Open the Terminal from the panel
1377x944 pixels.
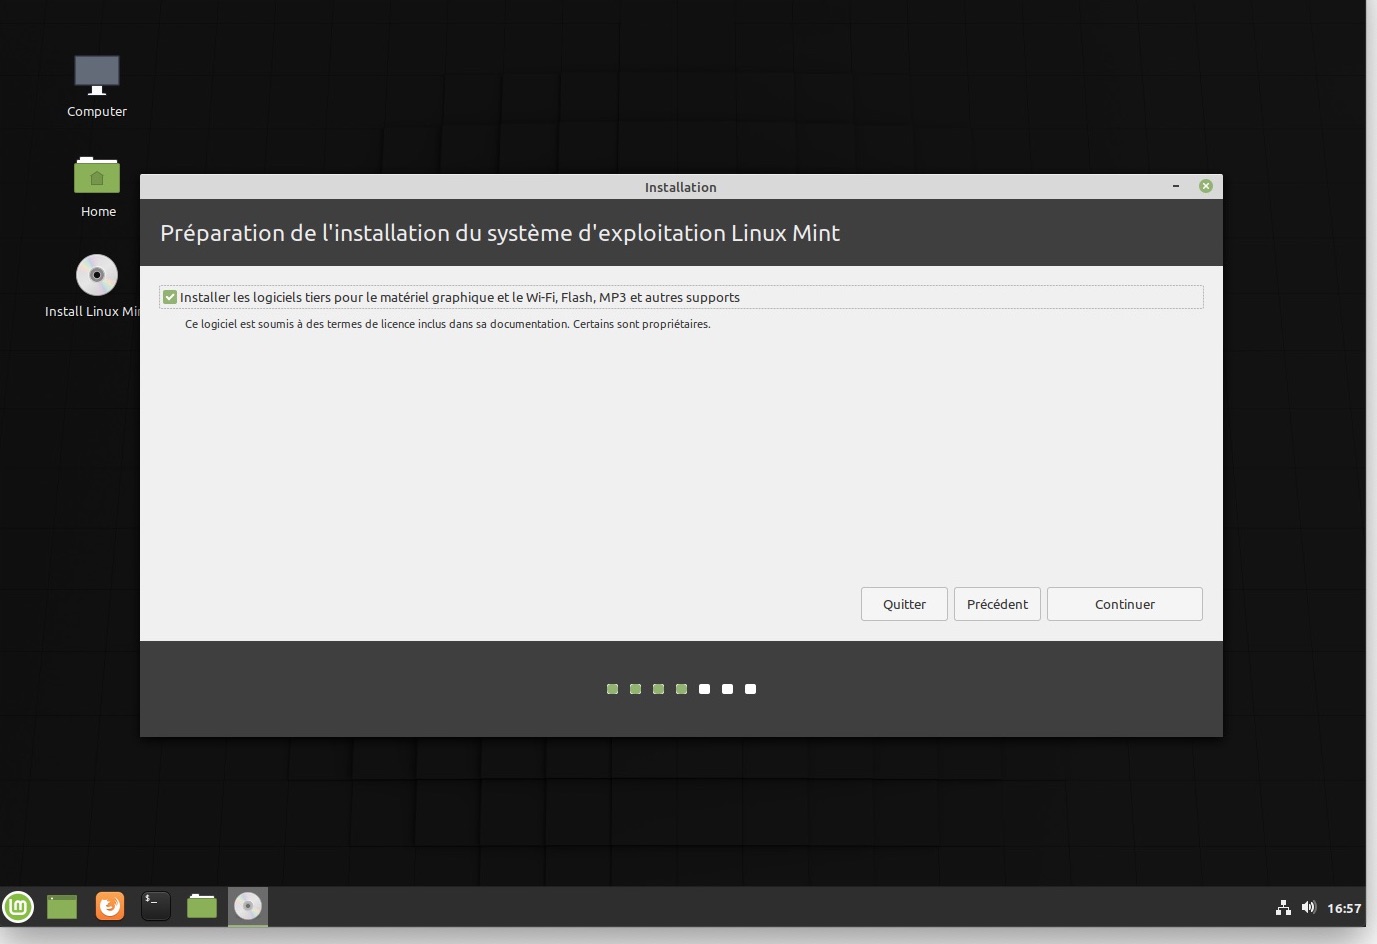click(x=155, y=906)
